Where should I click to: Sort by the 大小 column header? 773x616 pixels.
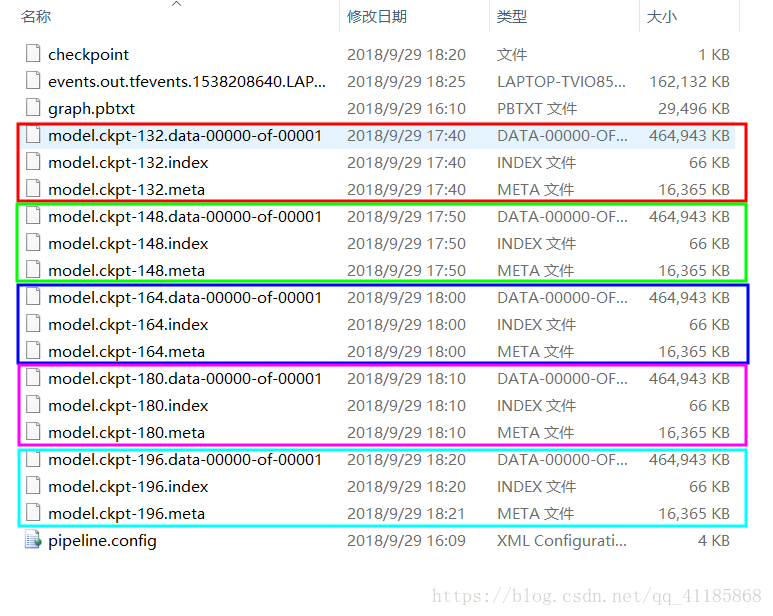[x=662, y=17]
